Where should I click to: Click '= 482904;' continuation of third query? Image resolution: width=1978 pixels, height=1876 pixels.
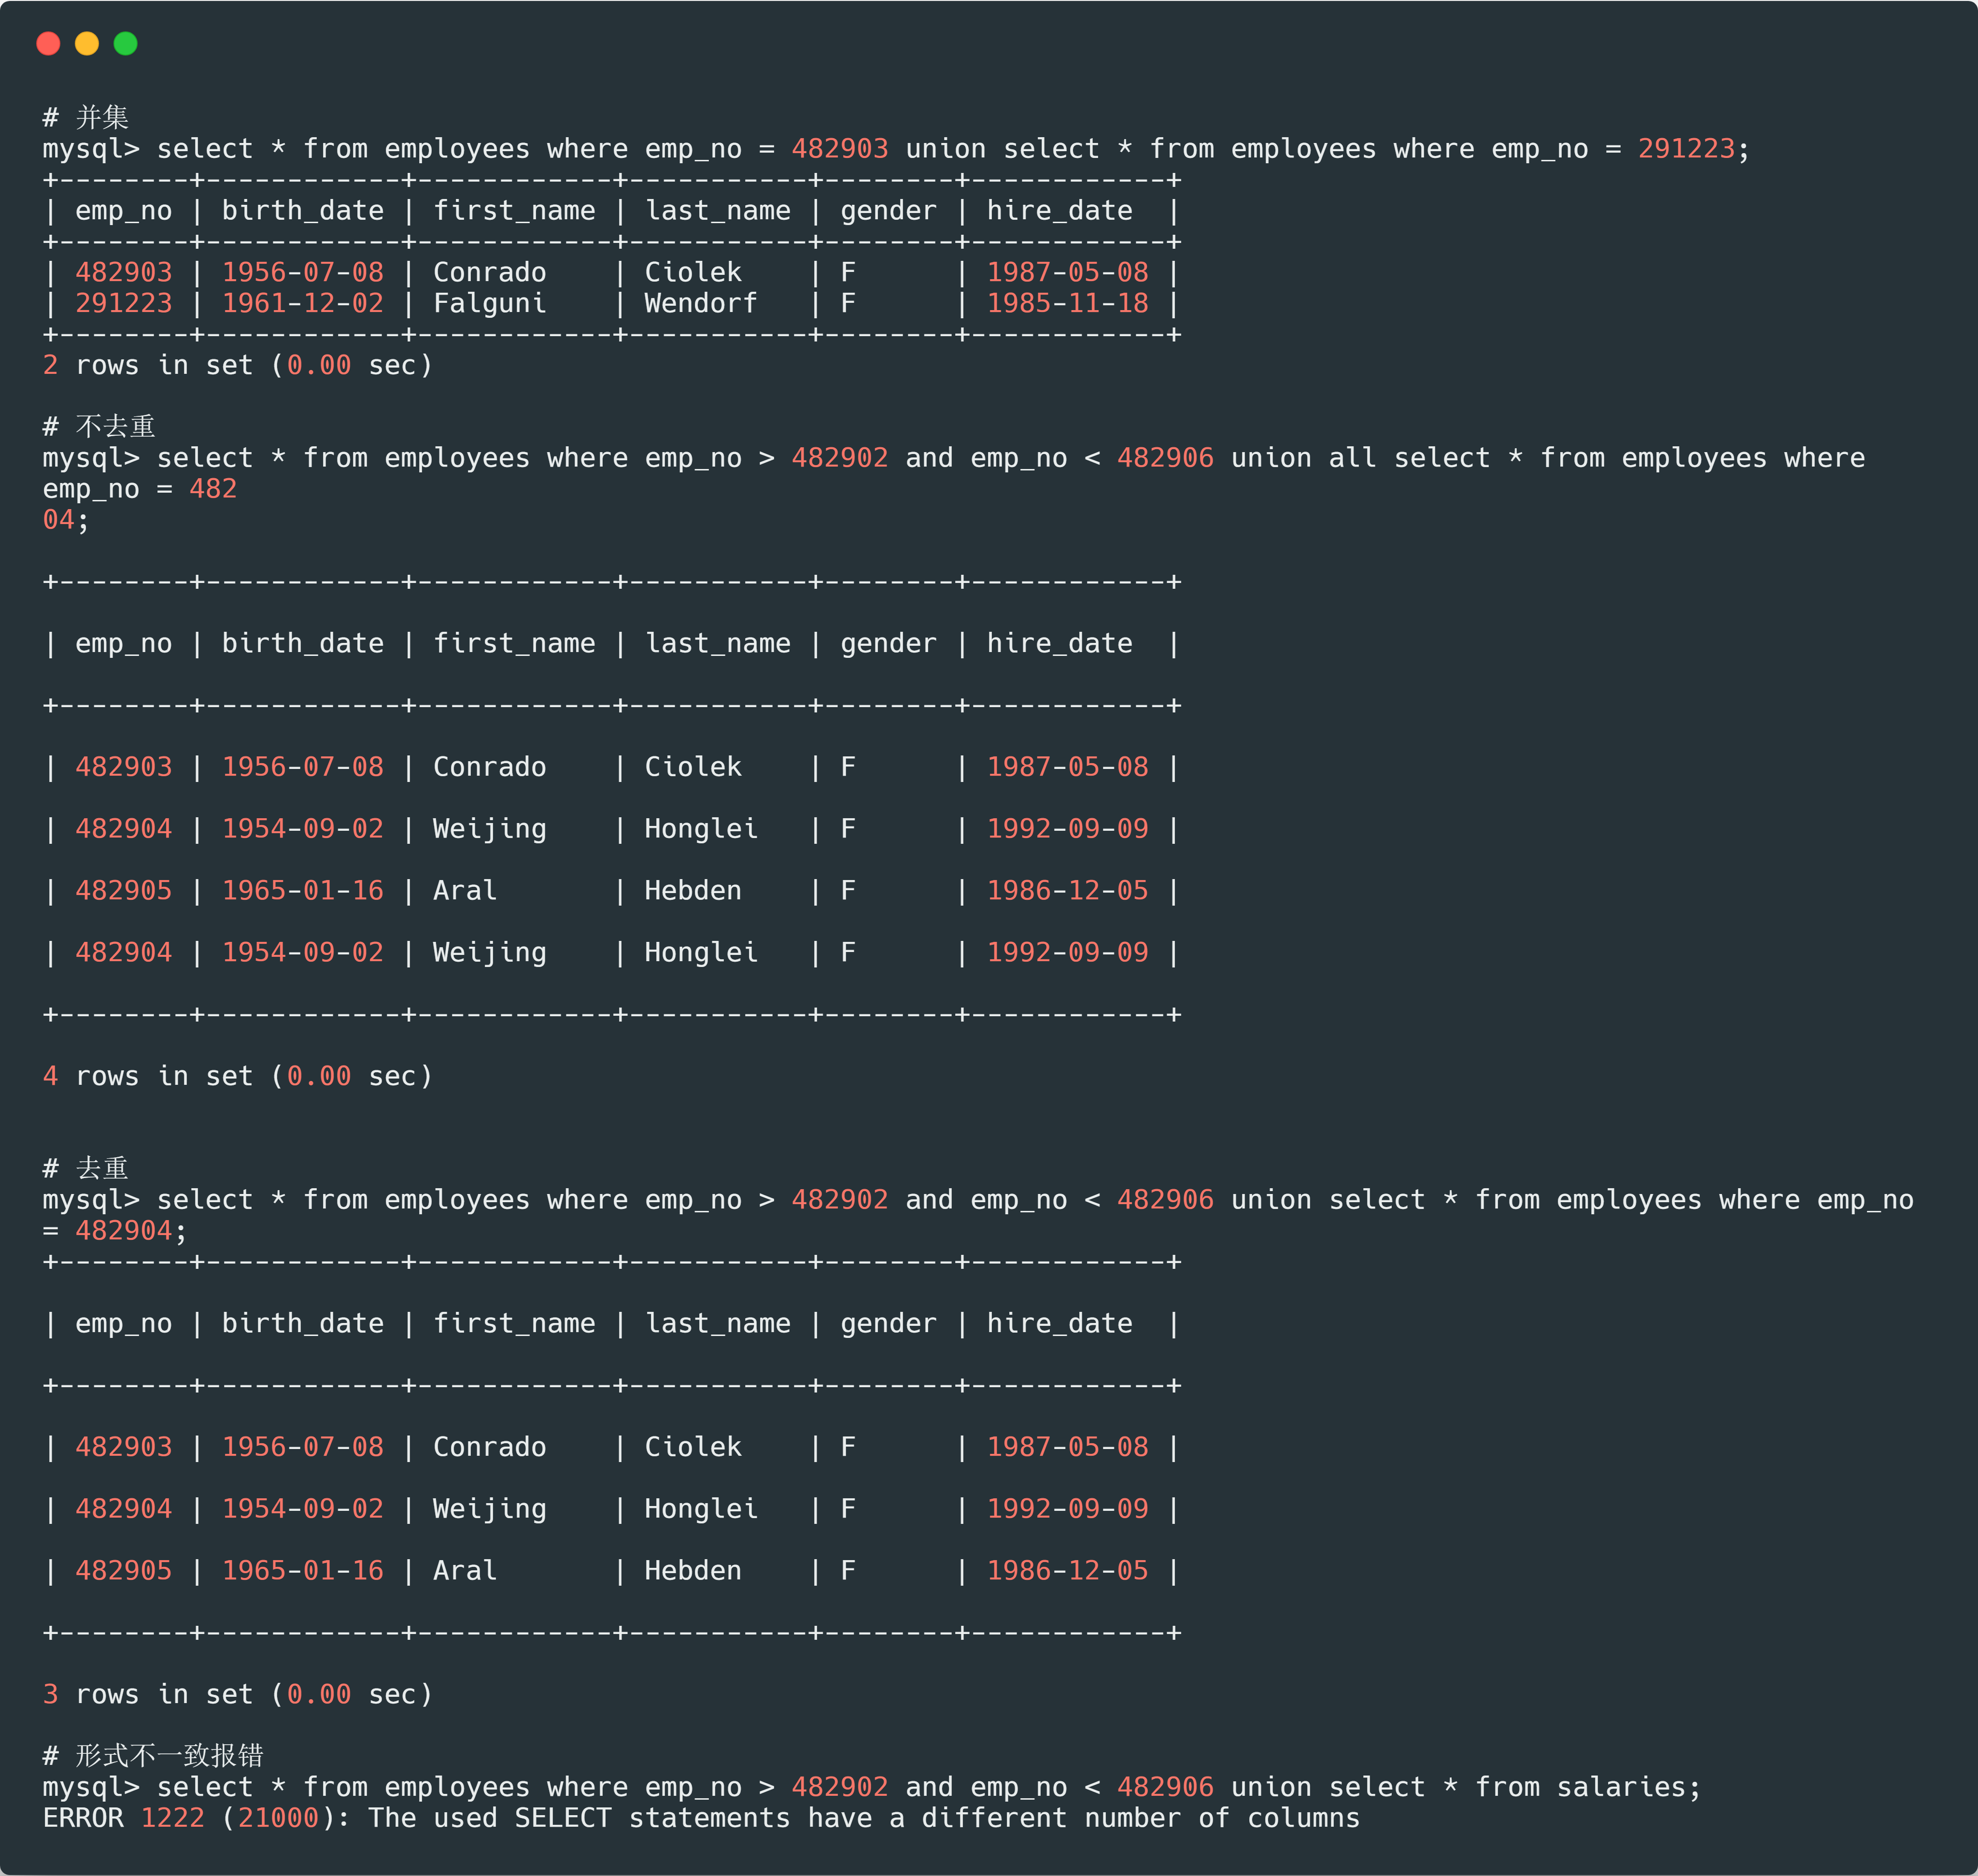click(x=115, y=1231)
